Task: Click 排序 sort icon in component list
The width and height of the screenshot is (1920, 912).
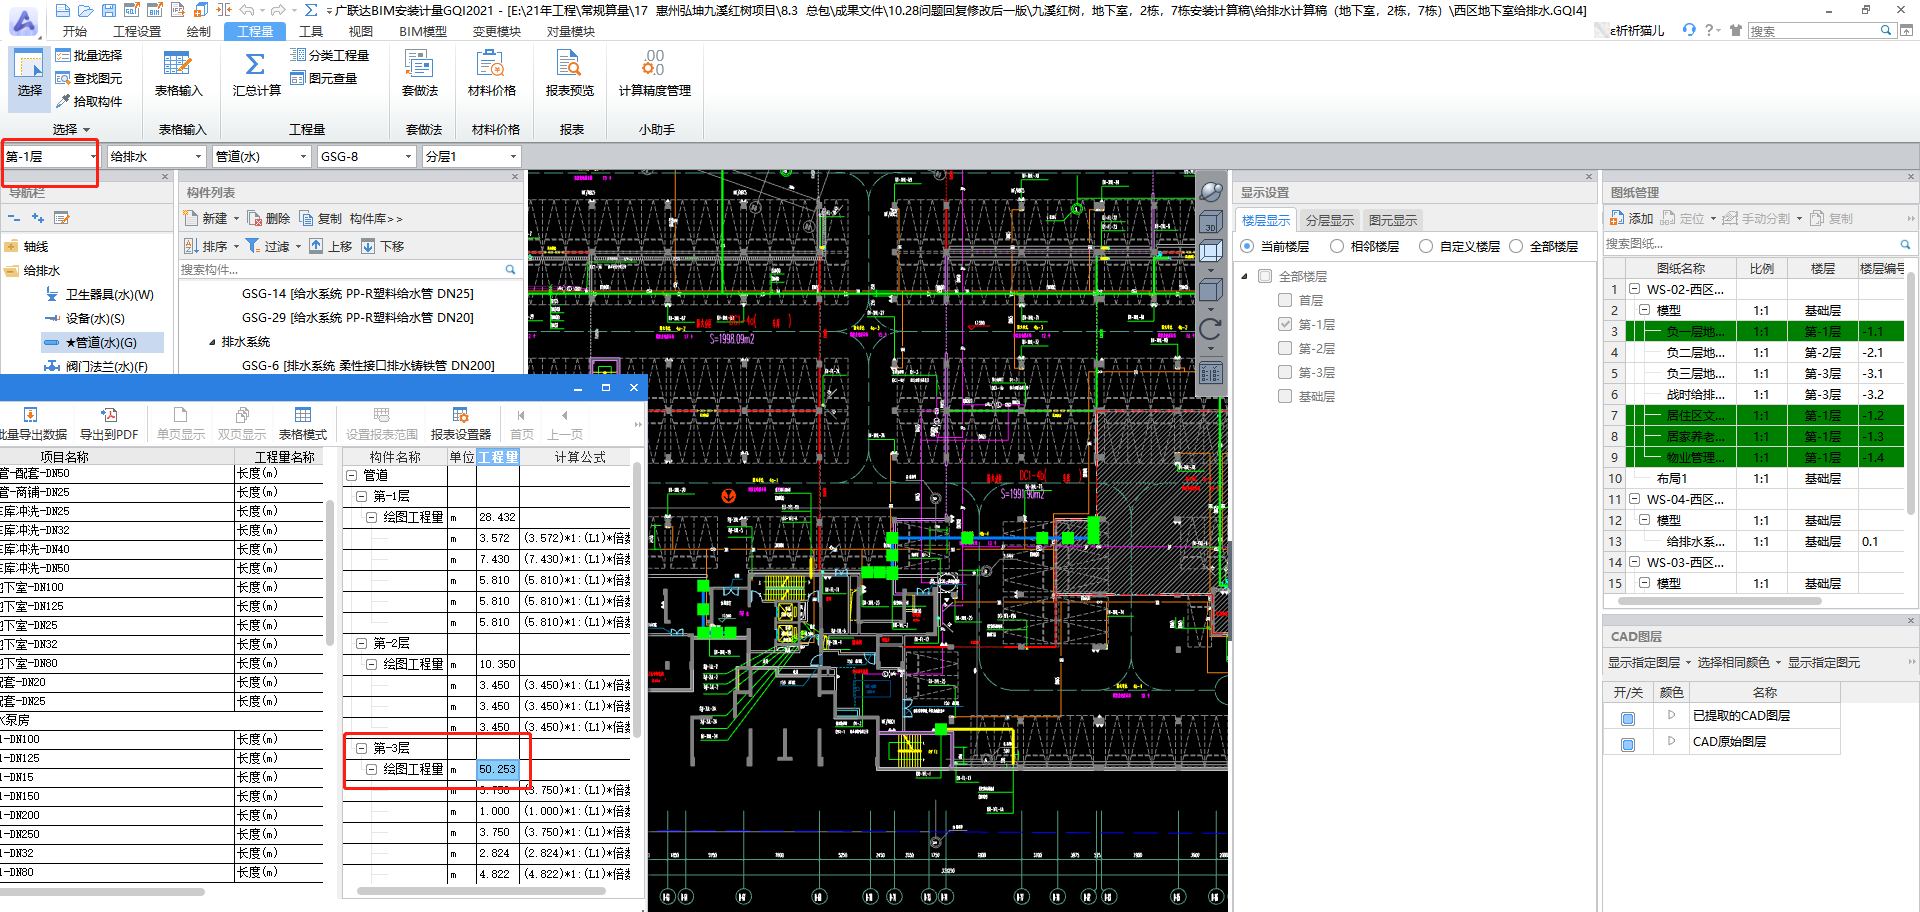Action: click(x=192, y=246)
